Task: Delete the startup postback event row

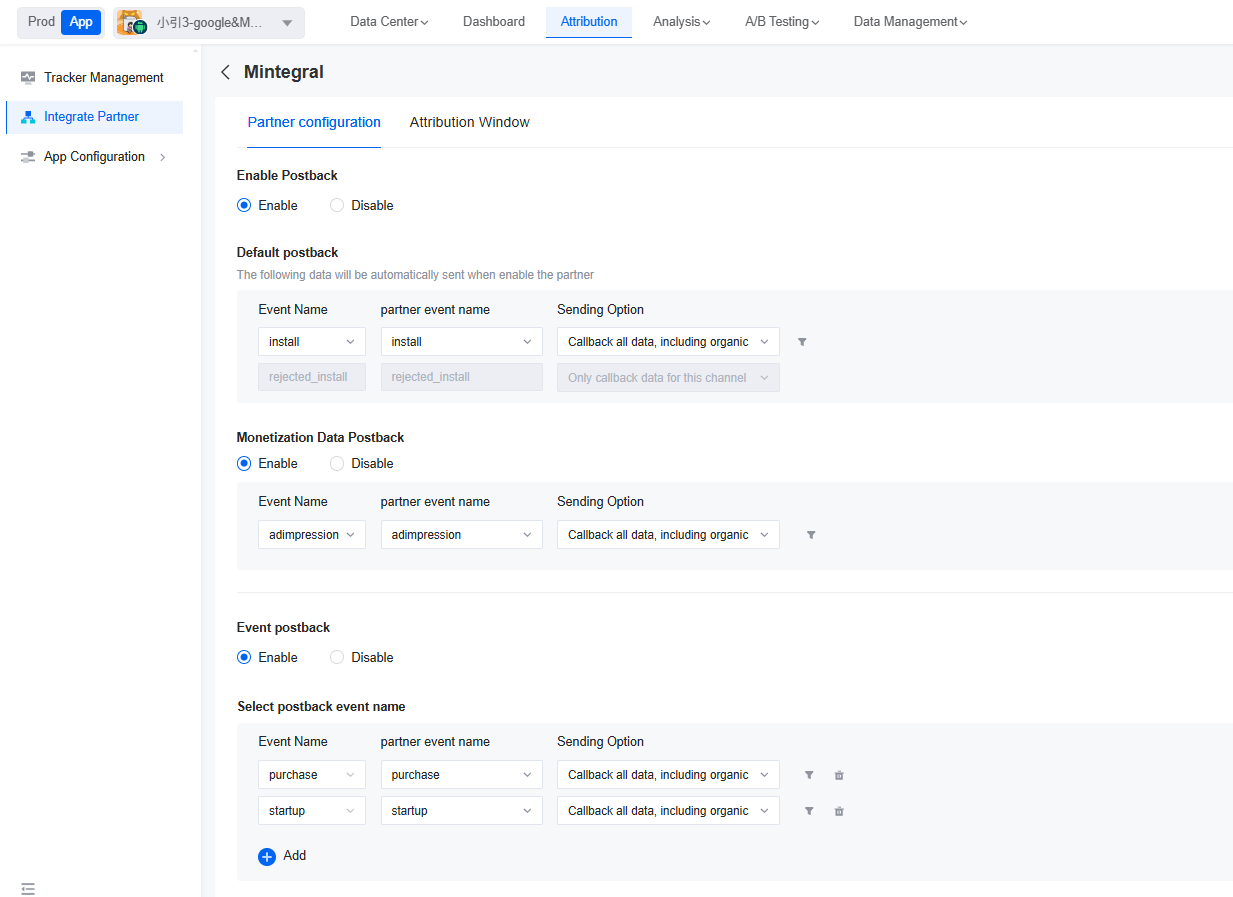Action: click(839, 811)
